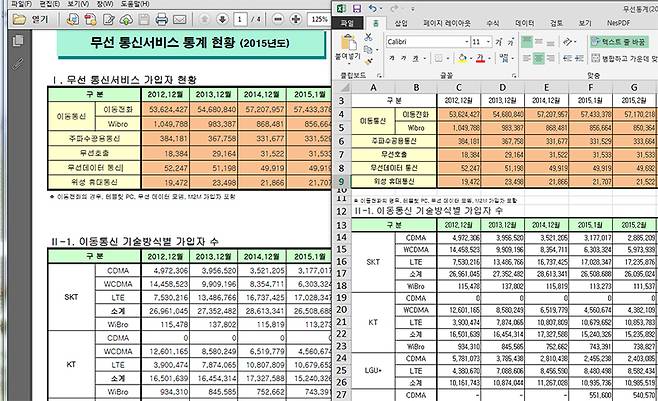
Task: Click the decrease indent icon
Action: click(x=567, y=58)
